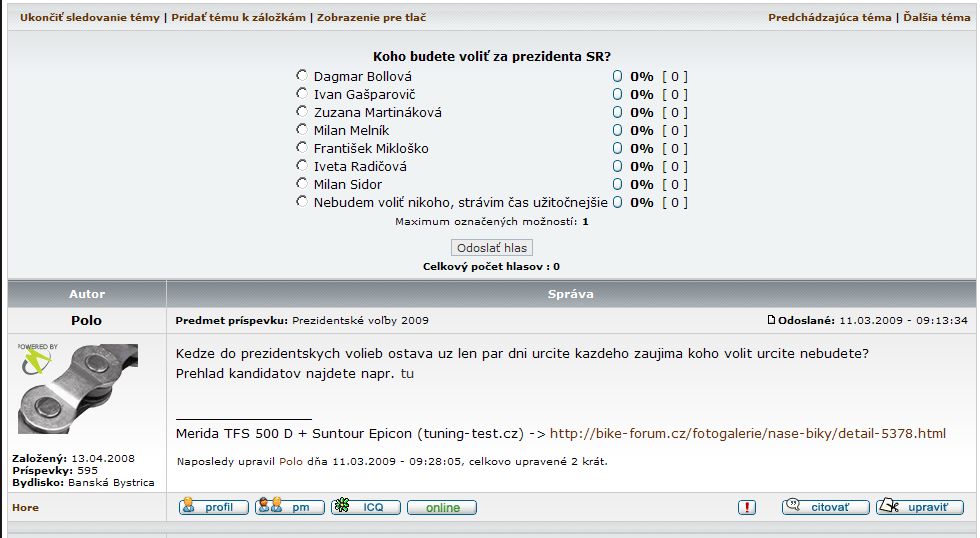Pick the Nebudem voliť nikoho option
Screen dimensions: 980x538
tap(302, 202)
